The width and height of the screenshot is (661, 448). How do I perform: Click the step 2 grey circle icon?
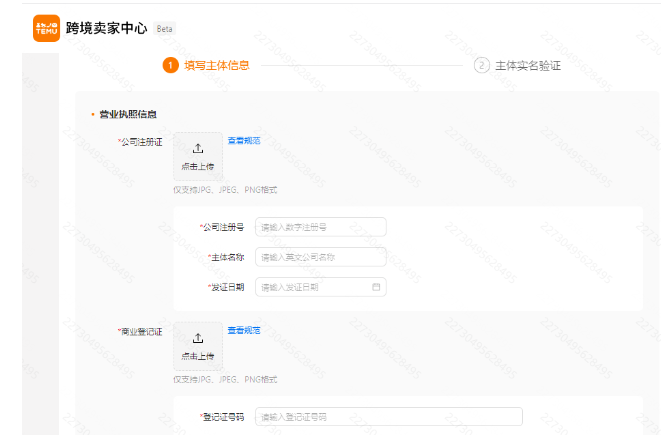tap(482, 65)
